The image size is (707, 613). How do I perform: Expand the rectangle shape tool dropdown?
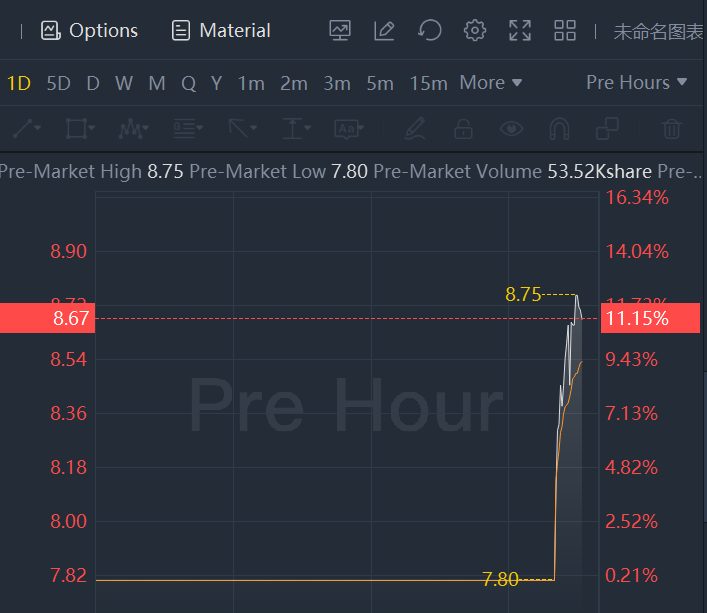pos(80,128)
